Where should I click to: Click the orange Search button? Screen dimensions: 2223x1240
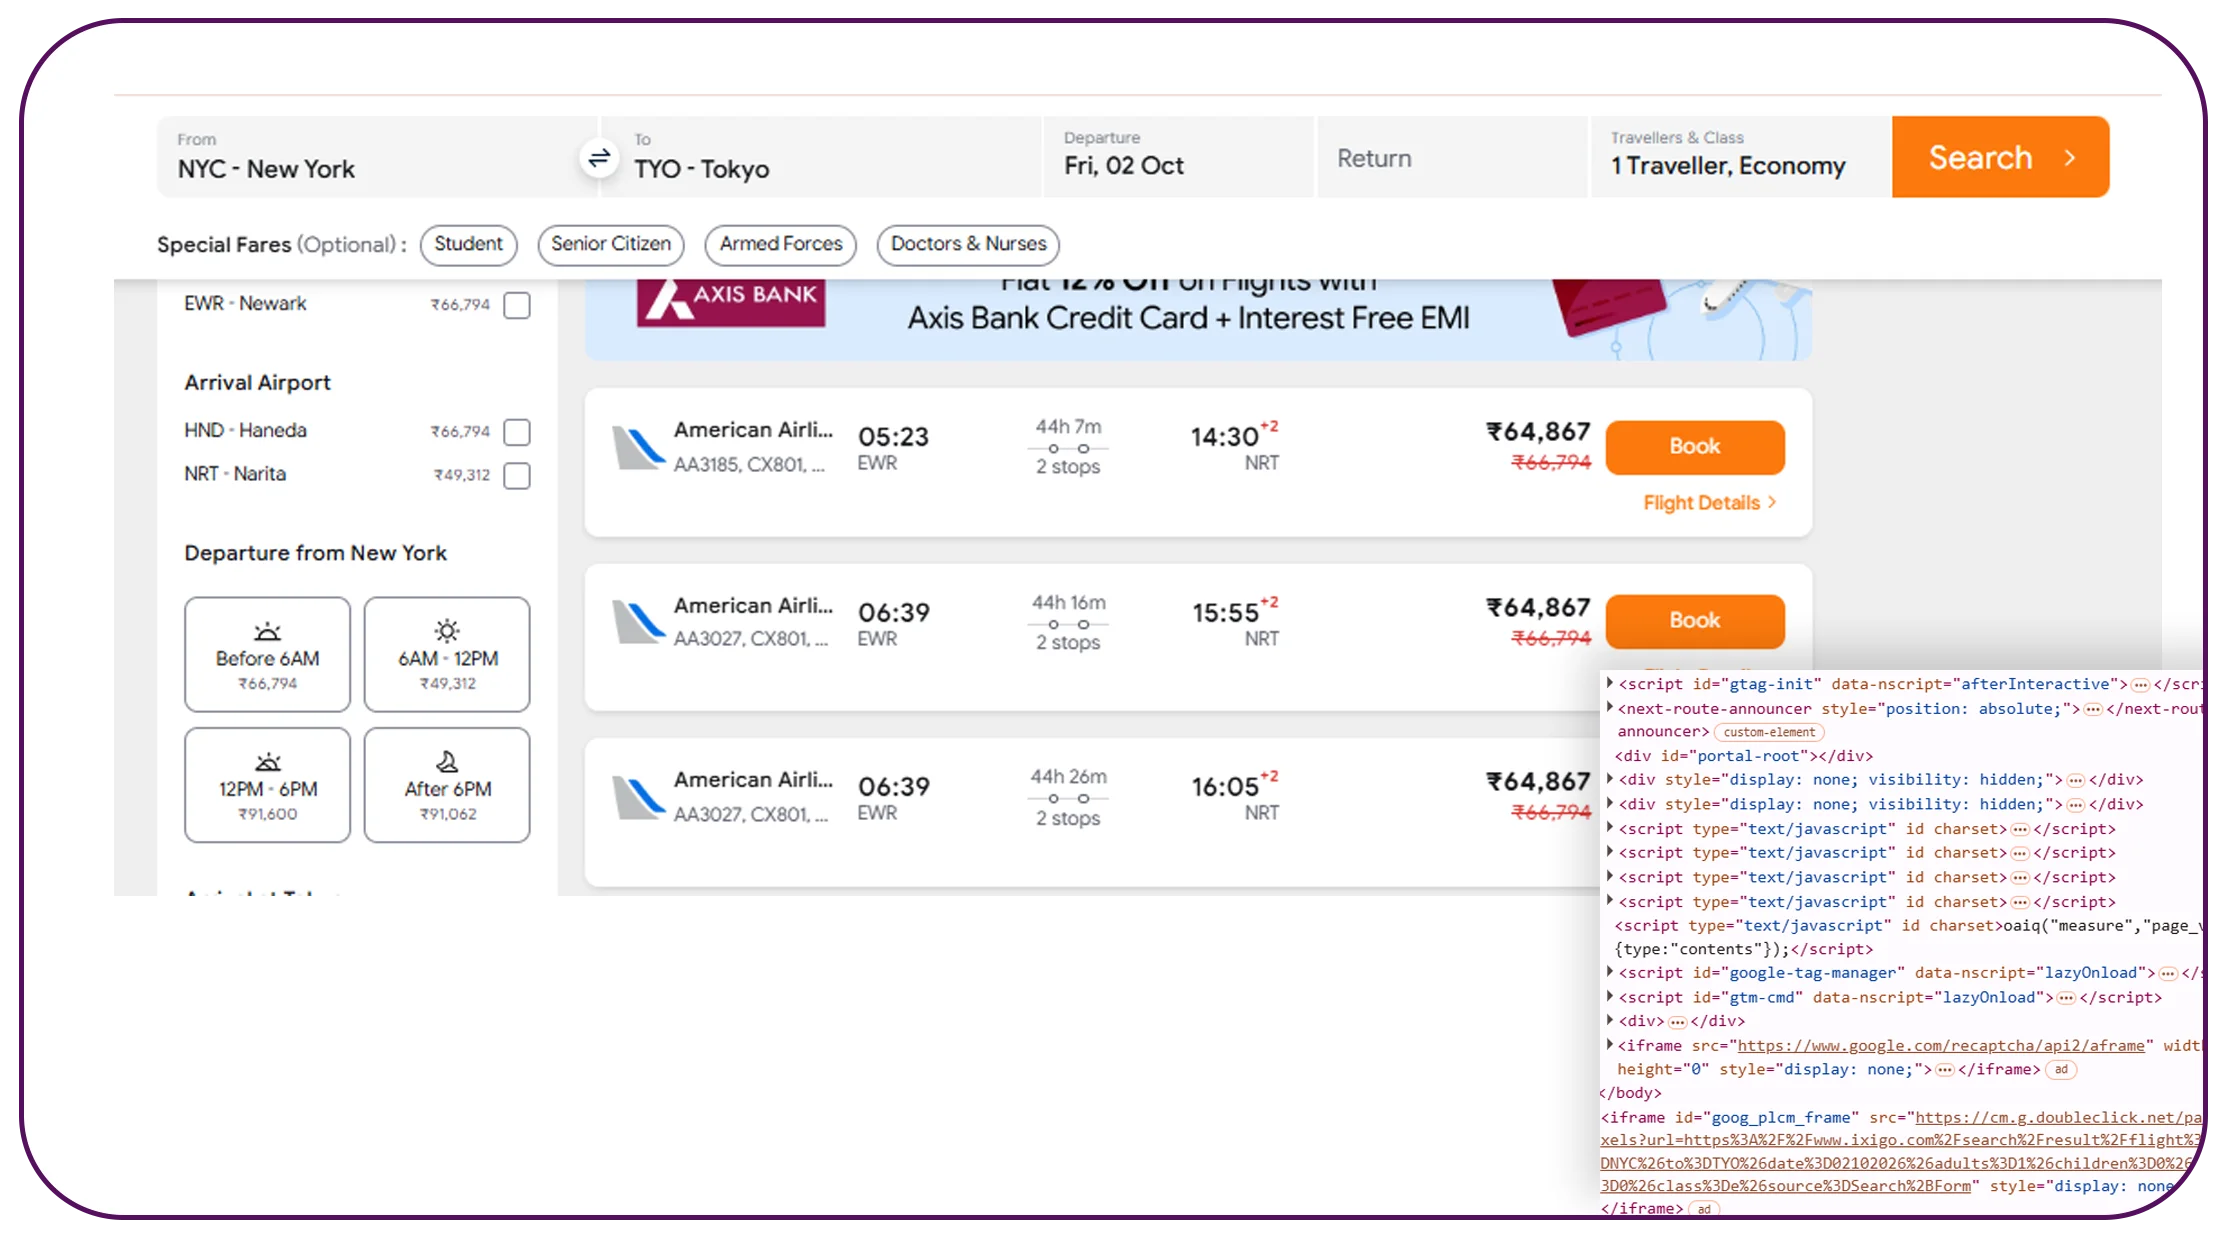pos(2000,157)
